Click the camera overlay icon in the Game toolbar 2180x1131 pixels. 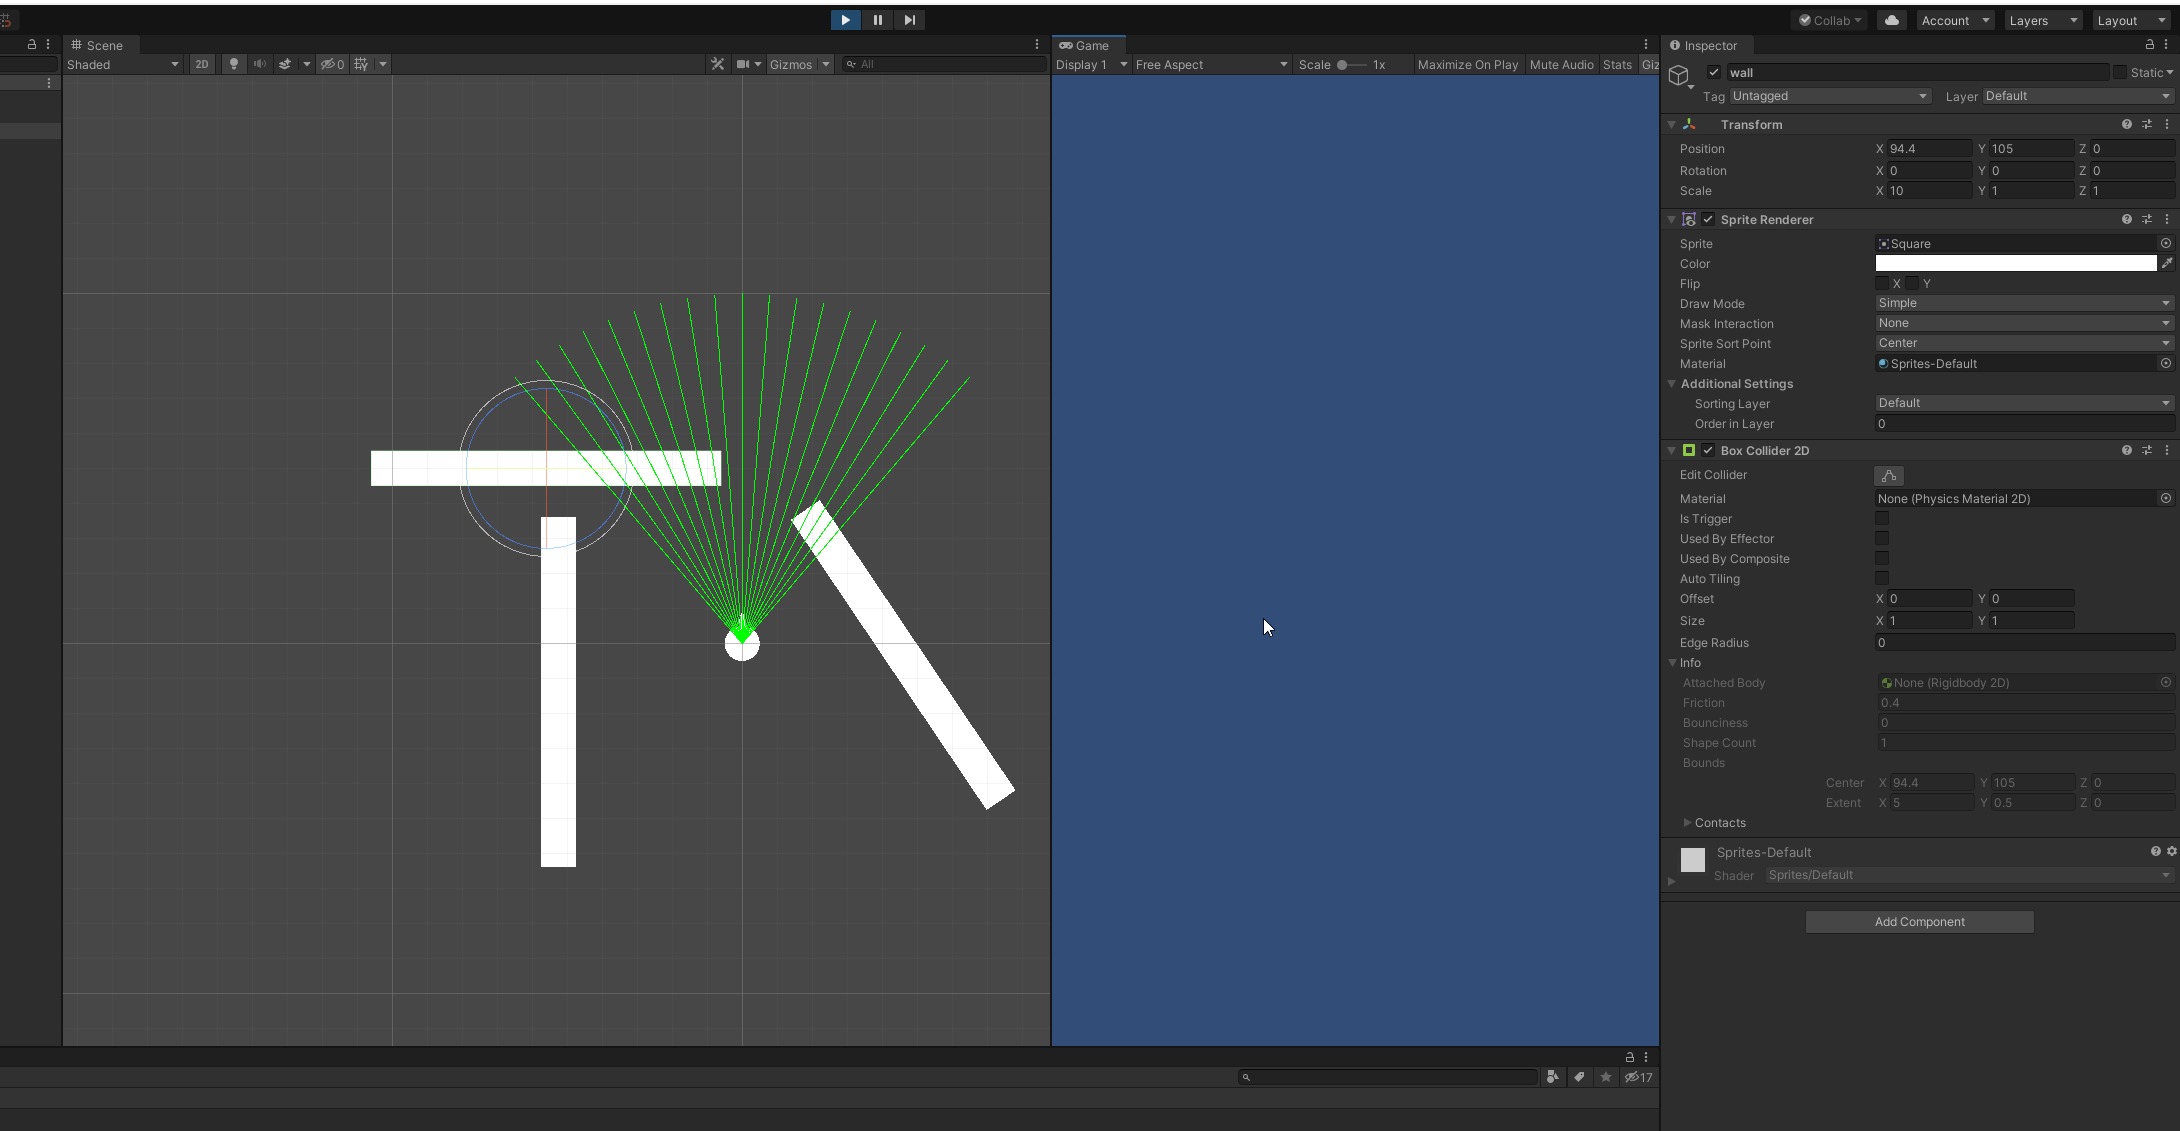(x=744, y=64)
